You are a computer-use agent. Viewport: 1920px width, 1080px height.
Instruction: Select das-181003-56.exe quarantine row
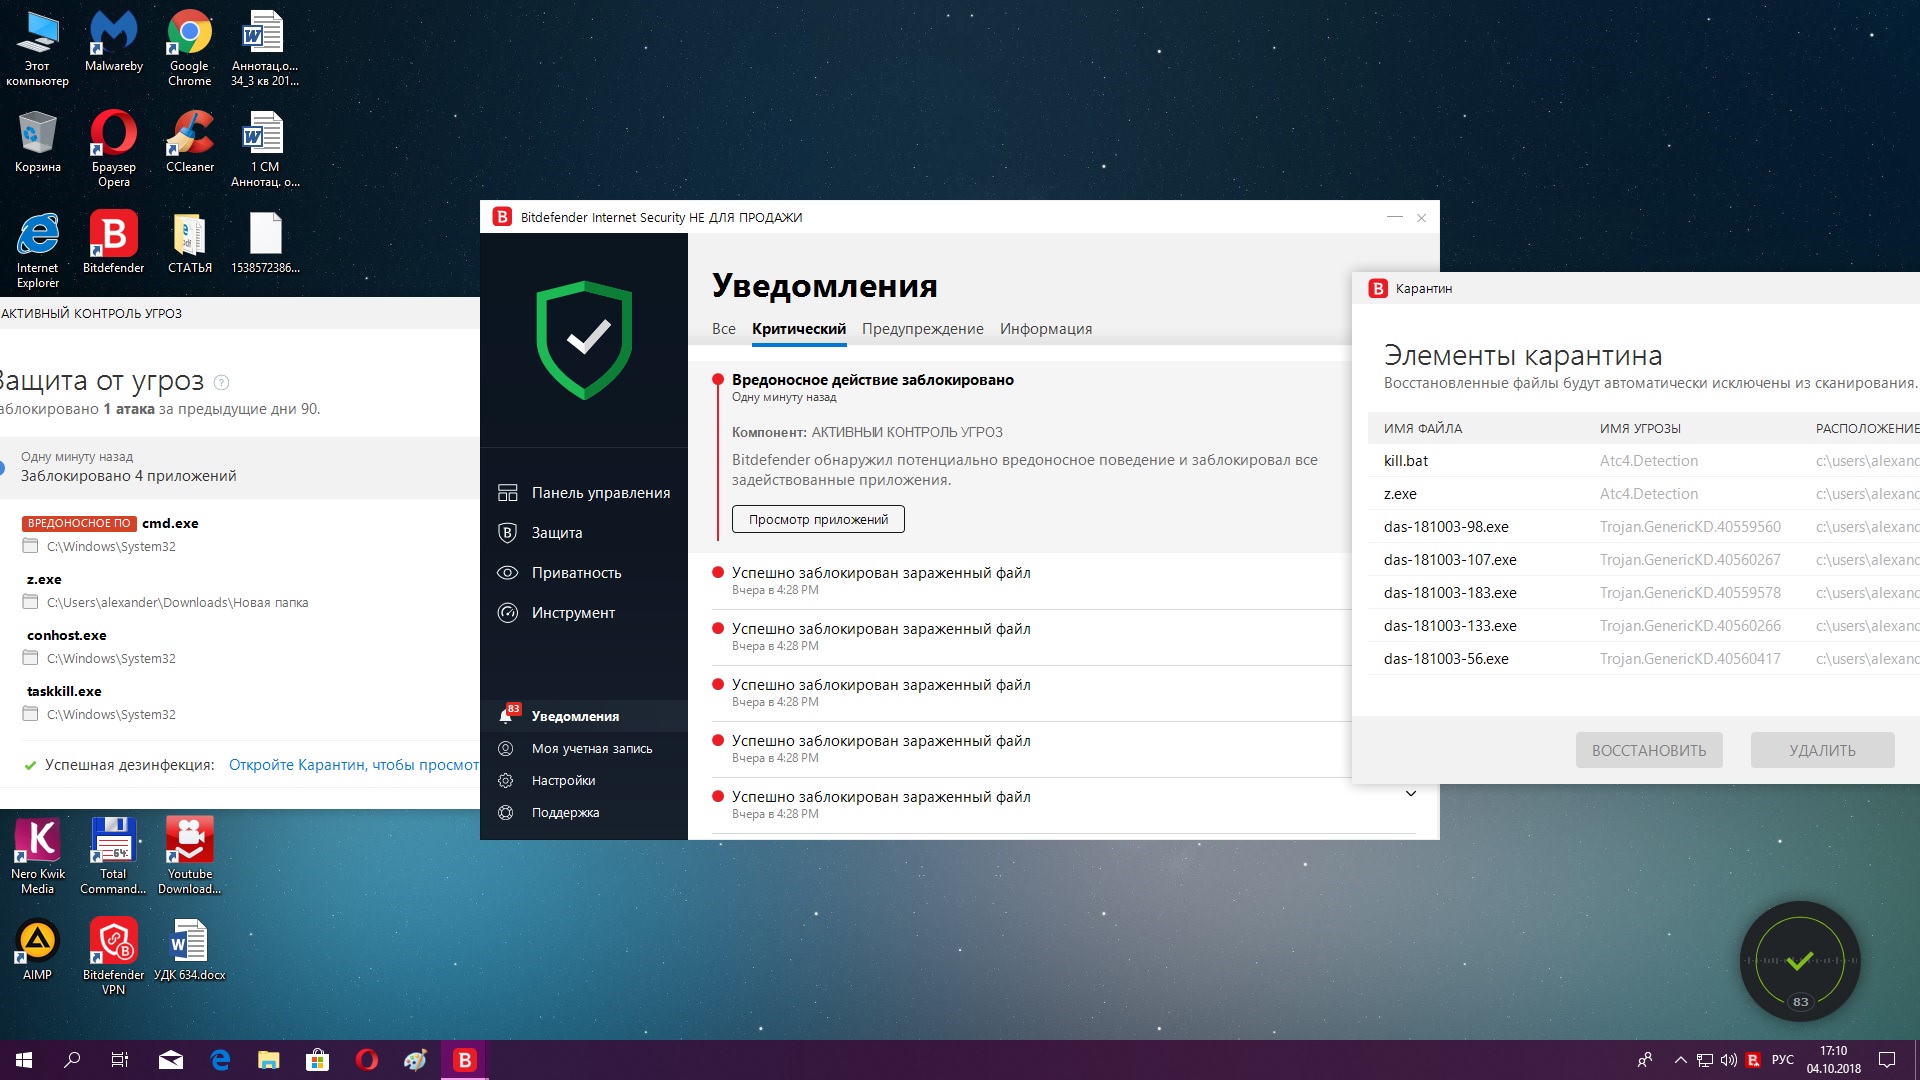click(1643, 659)
